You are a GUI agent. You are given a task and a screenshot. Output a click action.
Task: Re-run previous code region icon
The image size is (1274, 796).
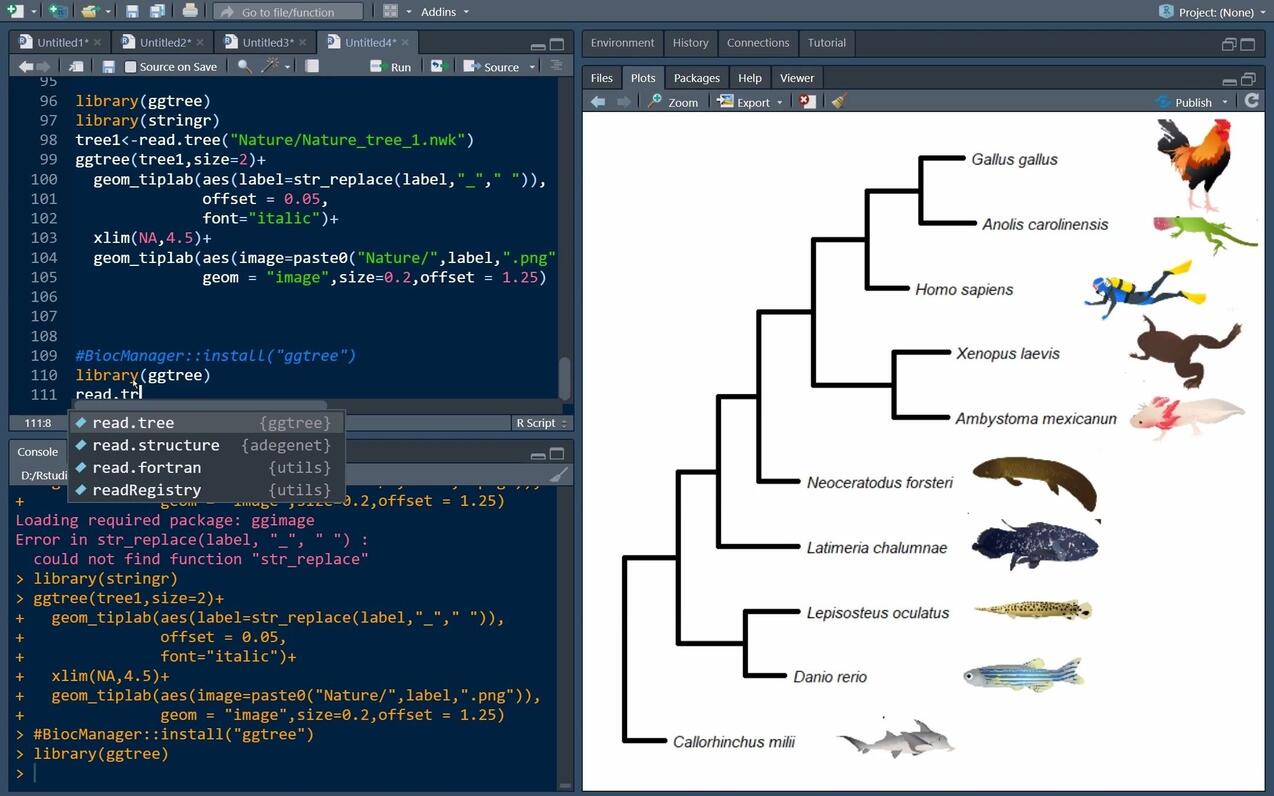[x=438, y=66]
